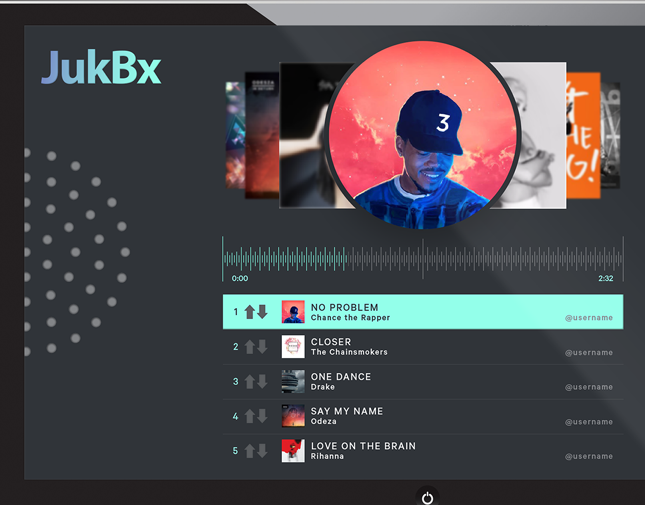
Task: Upvote Closer by The Chainsmokers
Action: click(x=250, y=347)
